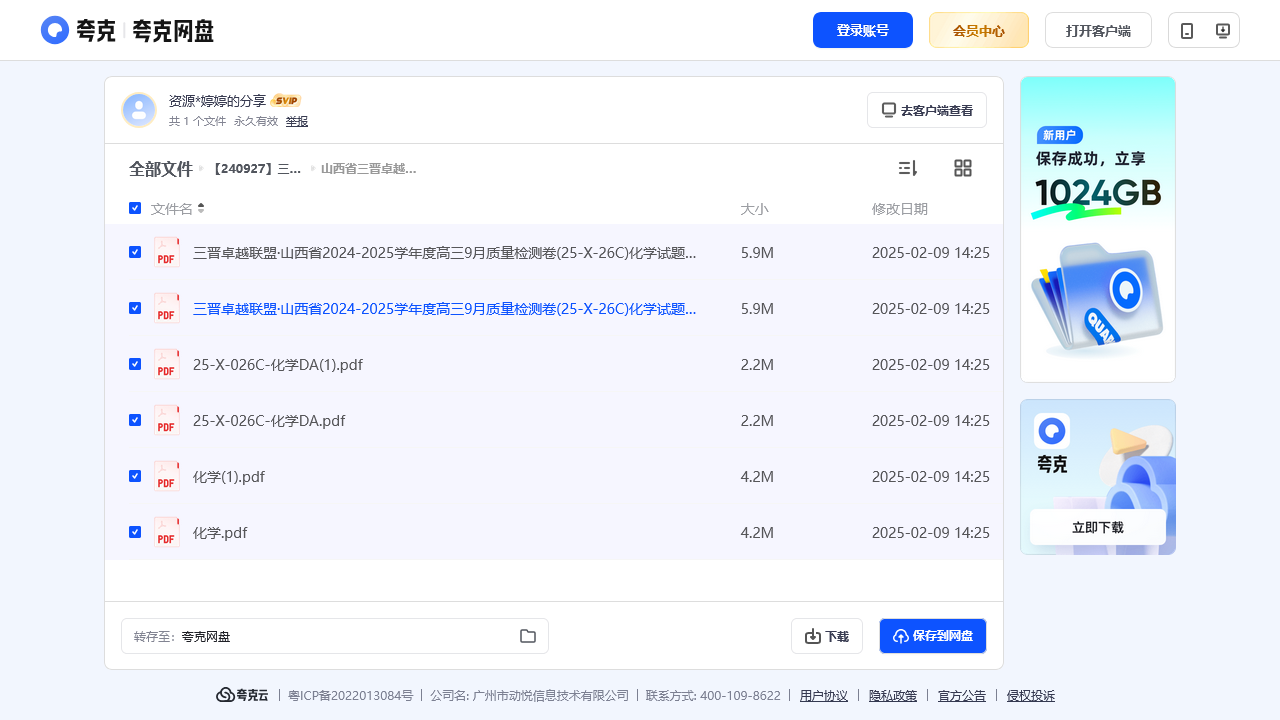The image size is (1280, 720).
Task: Click 立即下载 in the Quark ad
Action: [x=1098, y=527]
